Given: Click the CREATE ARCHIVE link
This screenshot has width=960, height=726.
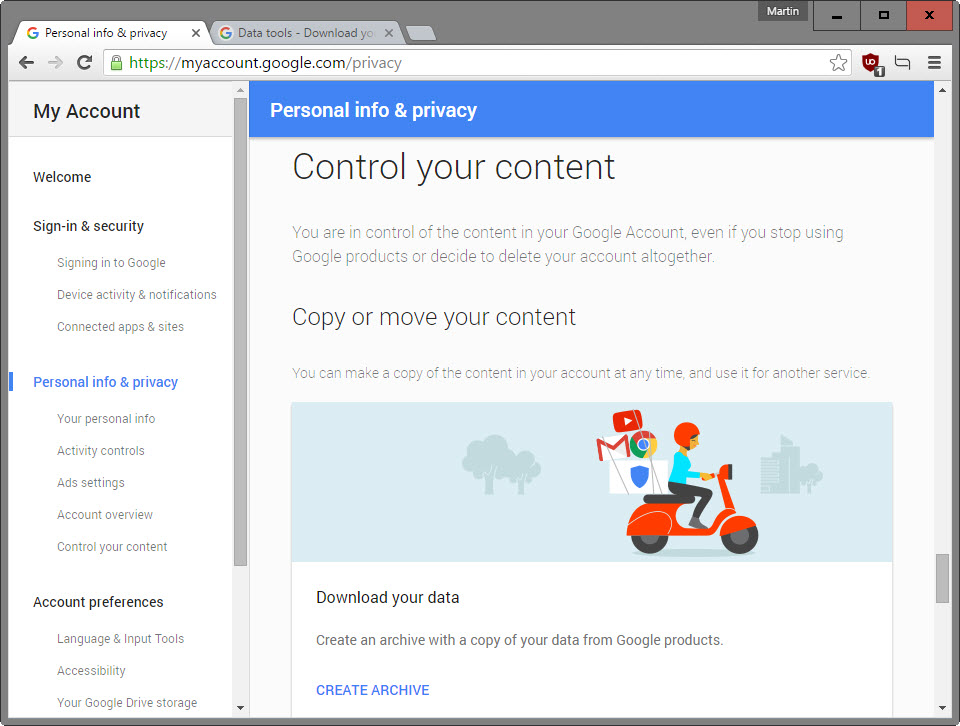Looking at the screenshot, I should pos(373,690).
